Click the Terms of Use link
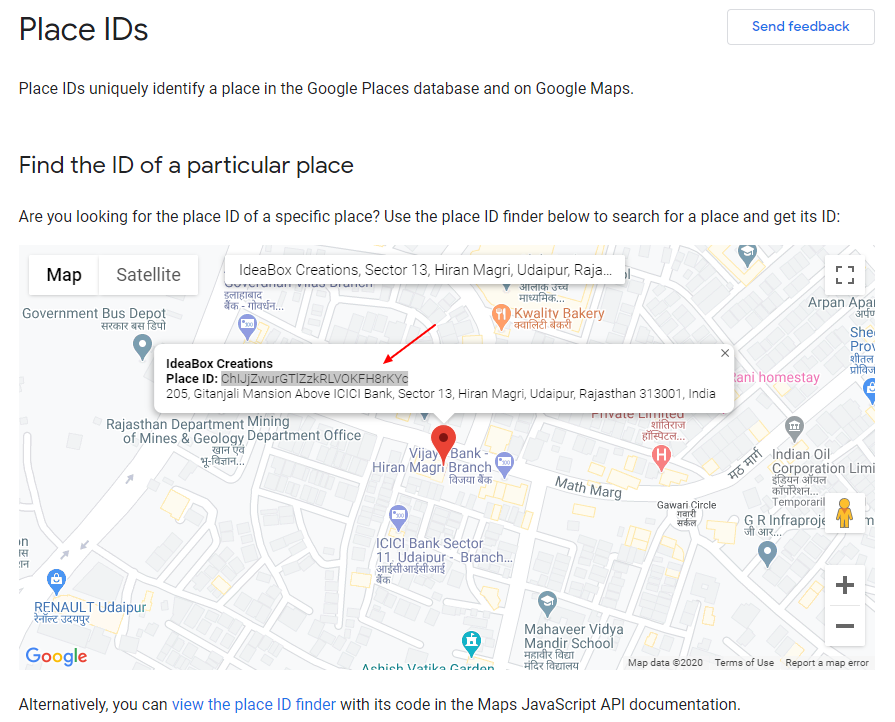895x722 pixels. (x=744, y=663)
